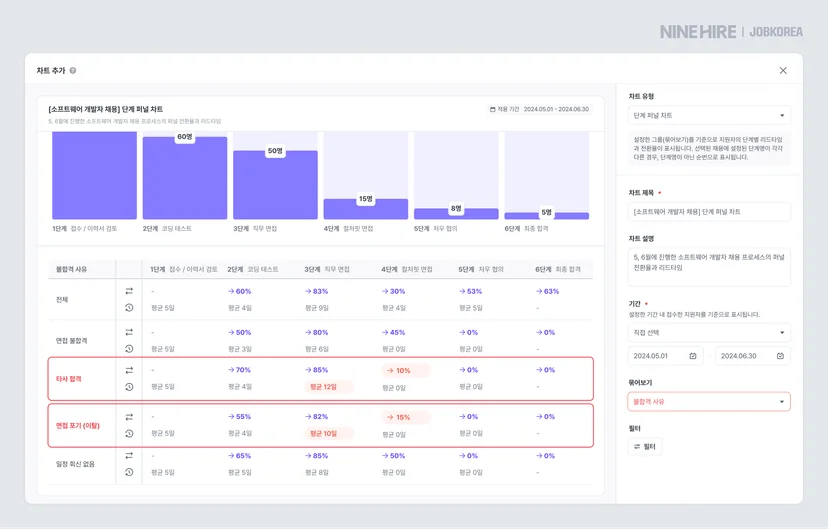
Task: Open the 차트 유형 dropdown showing 단계 퍼널 차트
Action: (x=709, y=115)
